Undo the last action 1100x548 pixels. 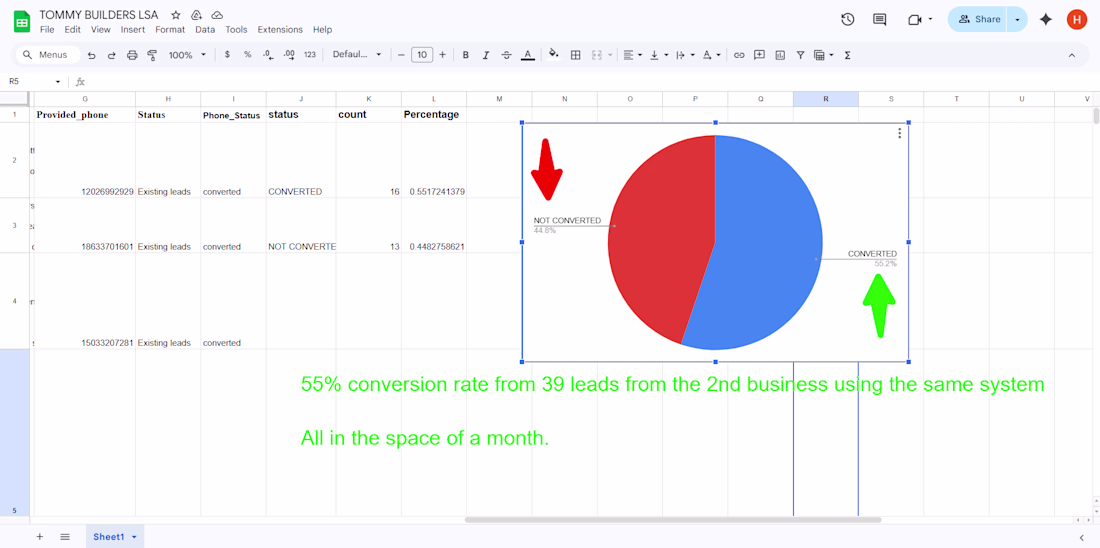91,55
